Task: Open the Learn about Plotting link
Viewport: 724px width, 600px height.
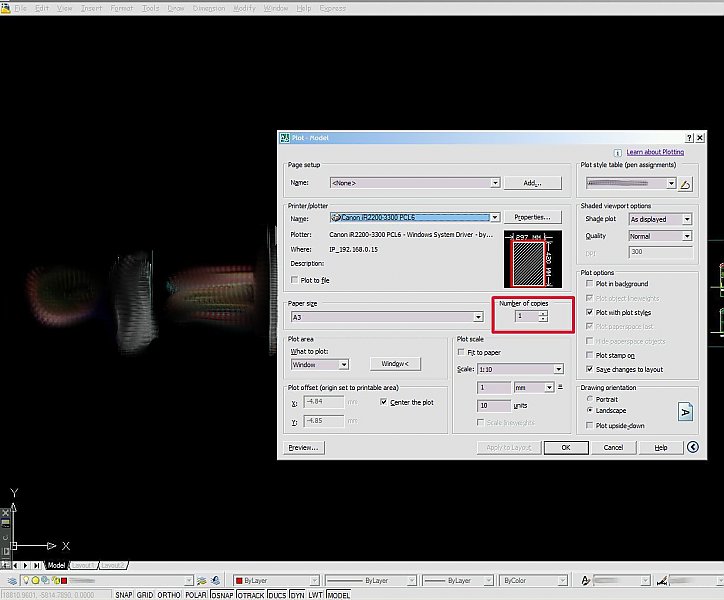Action: tap(655, 152)
